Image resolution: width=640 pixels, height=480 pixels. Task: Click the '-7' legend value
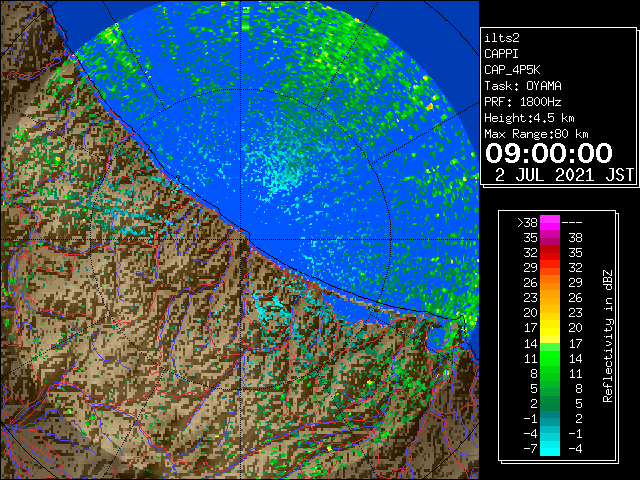[530, 448]
